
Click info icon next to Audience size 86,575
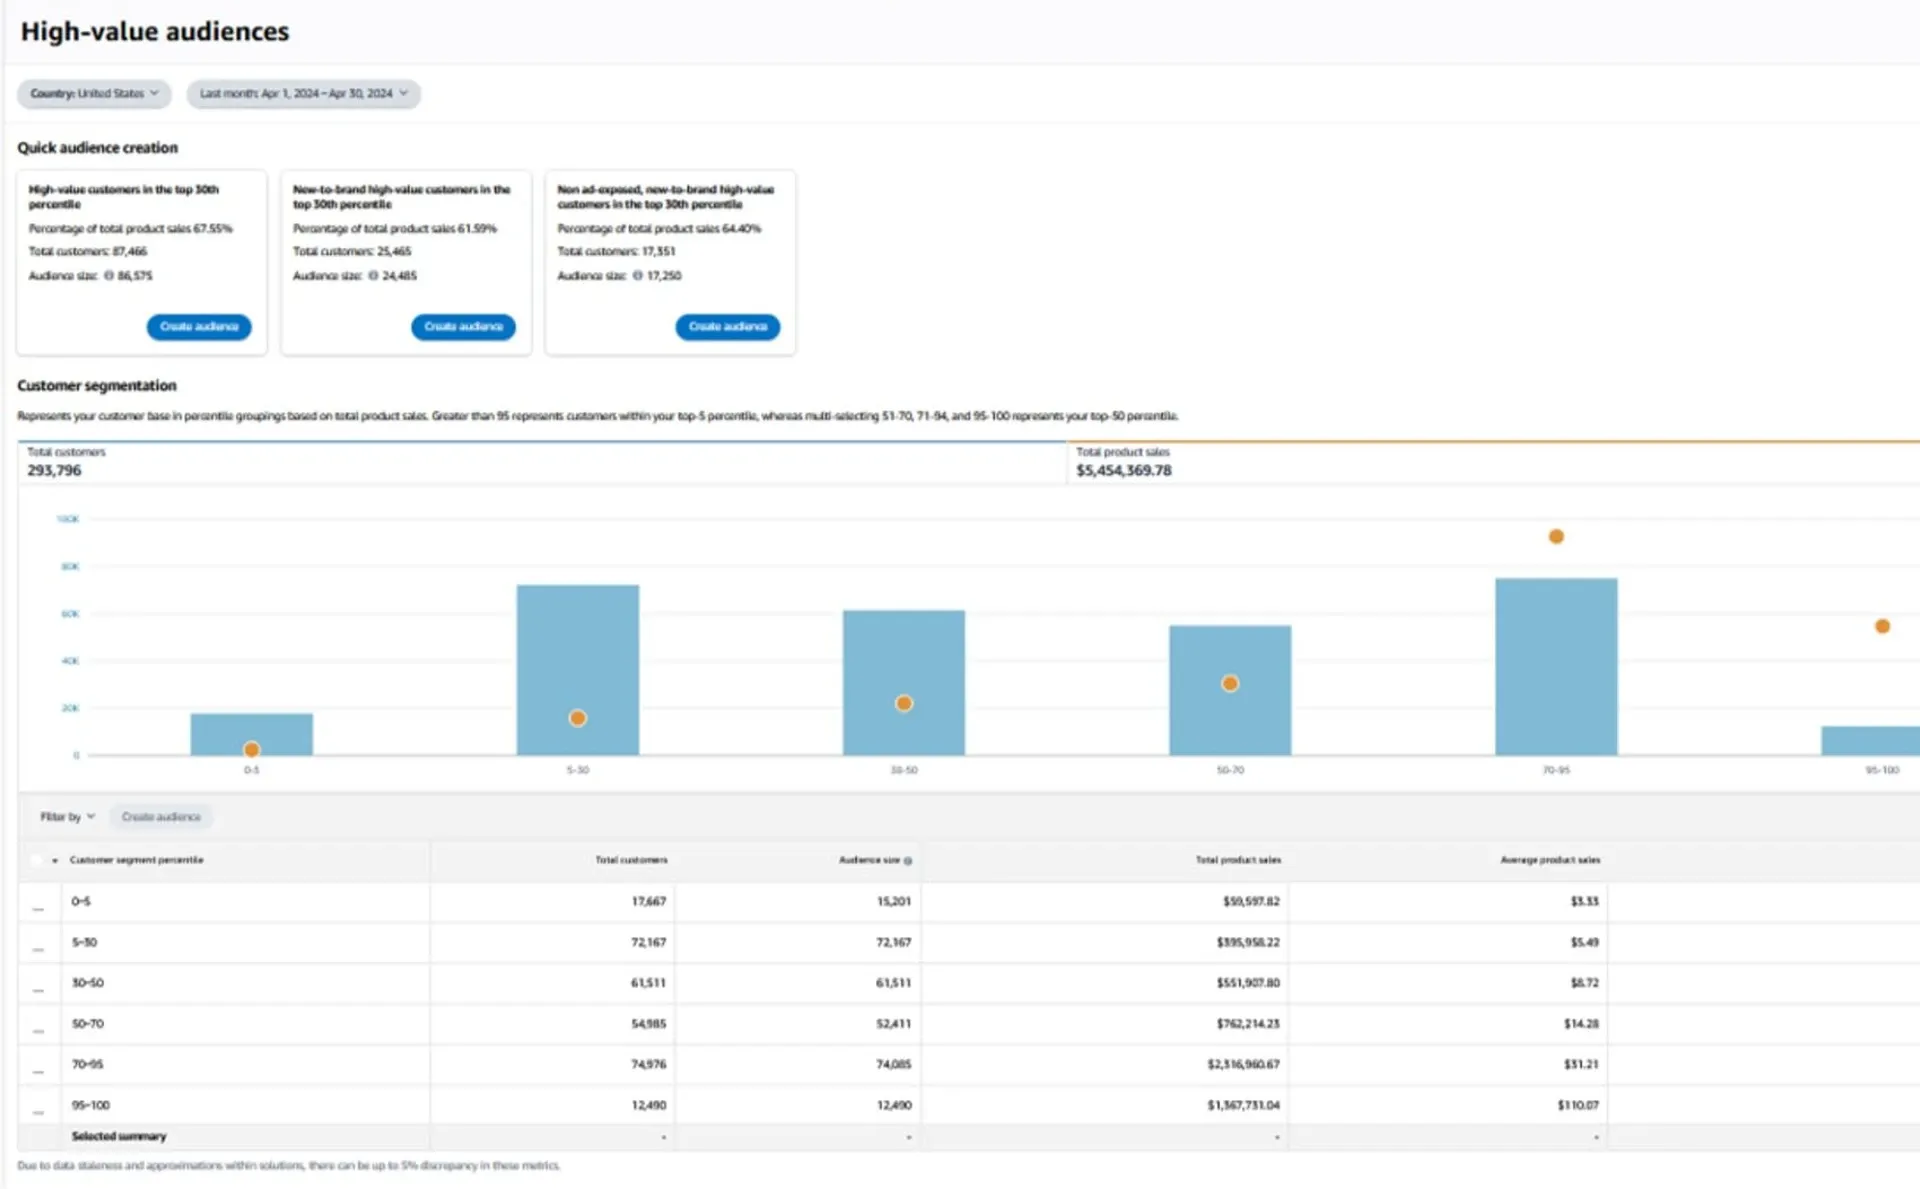(x=109, y=278)
